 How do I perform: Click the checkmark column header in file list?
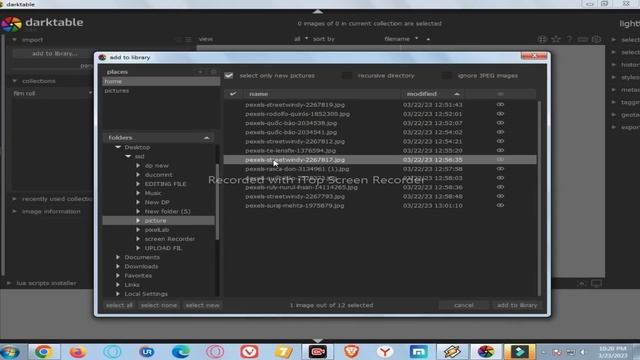[233, 94]
